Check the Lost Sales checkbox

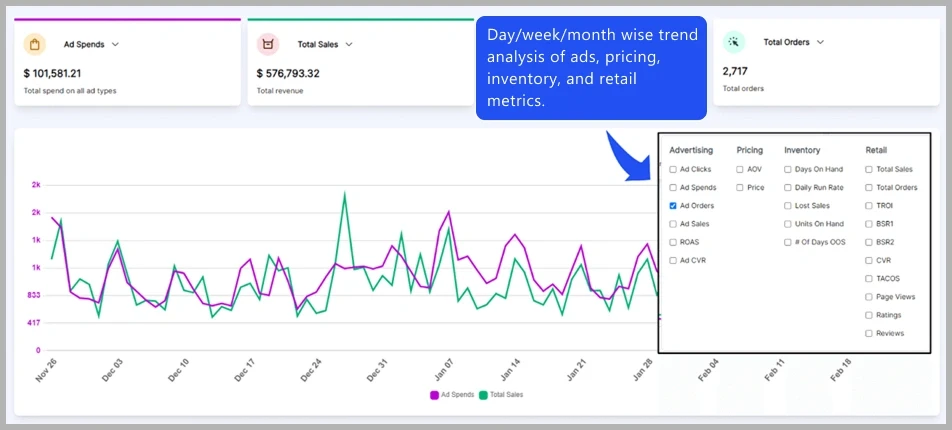(x=787, y=206)
